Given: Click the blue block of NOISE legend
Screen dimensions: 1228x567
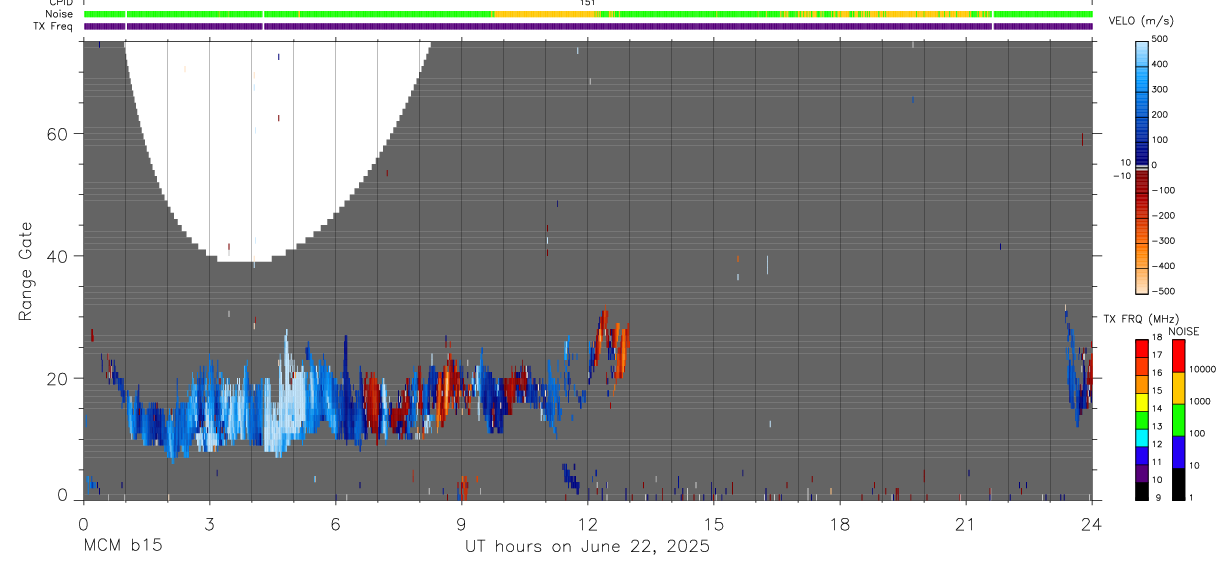Looking at the screenshot, I should click(1178, 452).
